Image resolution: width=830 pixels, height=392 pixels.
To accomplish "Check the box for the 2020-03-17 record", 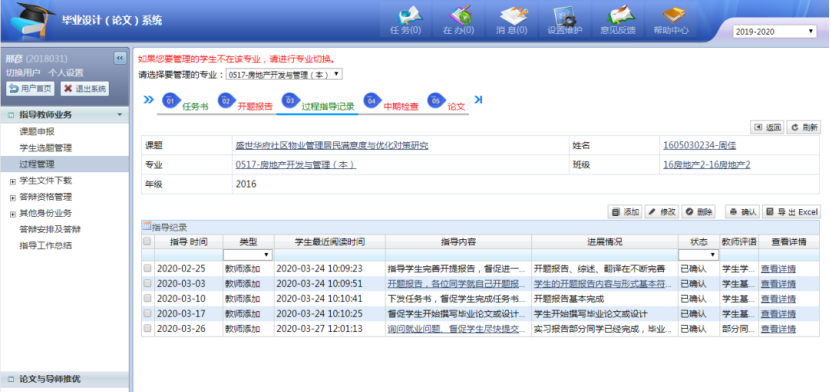I will (x=147, y=313).
